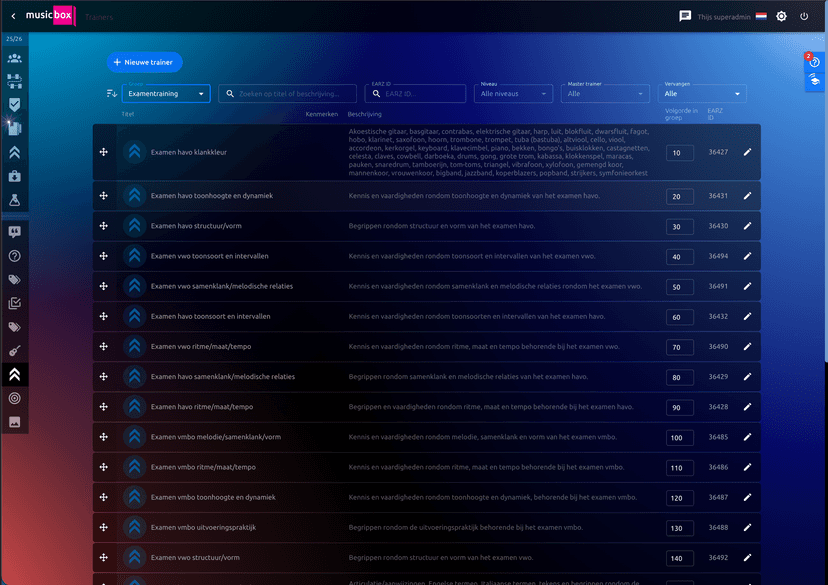This screenshot has height=585, width=828.
Task: Click the musicbox logo
Action: pyautogui.click(x=50, y=15)
